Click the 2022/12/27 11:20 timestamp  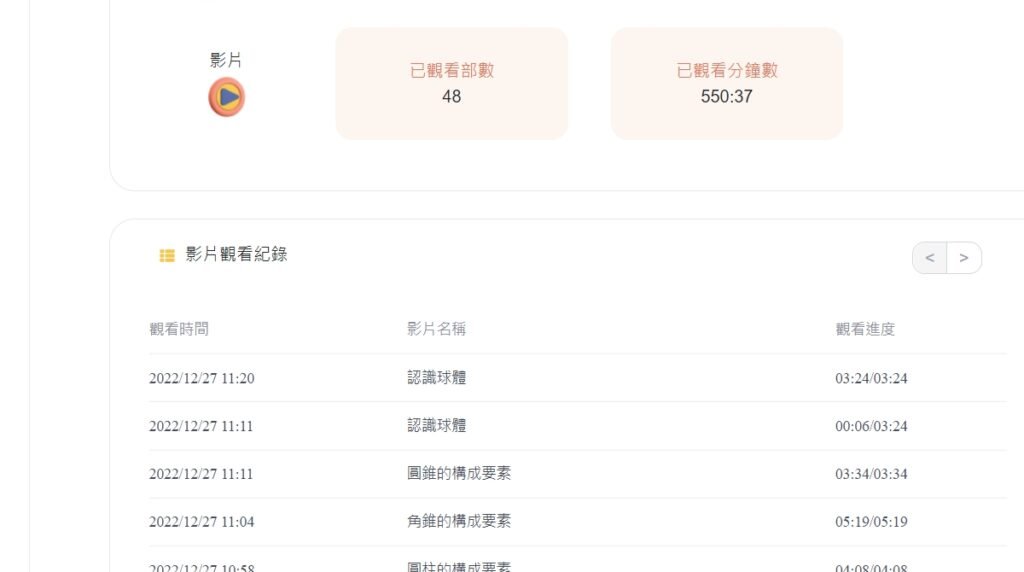pos(201,378)
